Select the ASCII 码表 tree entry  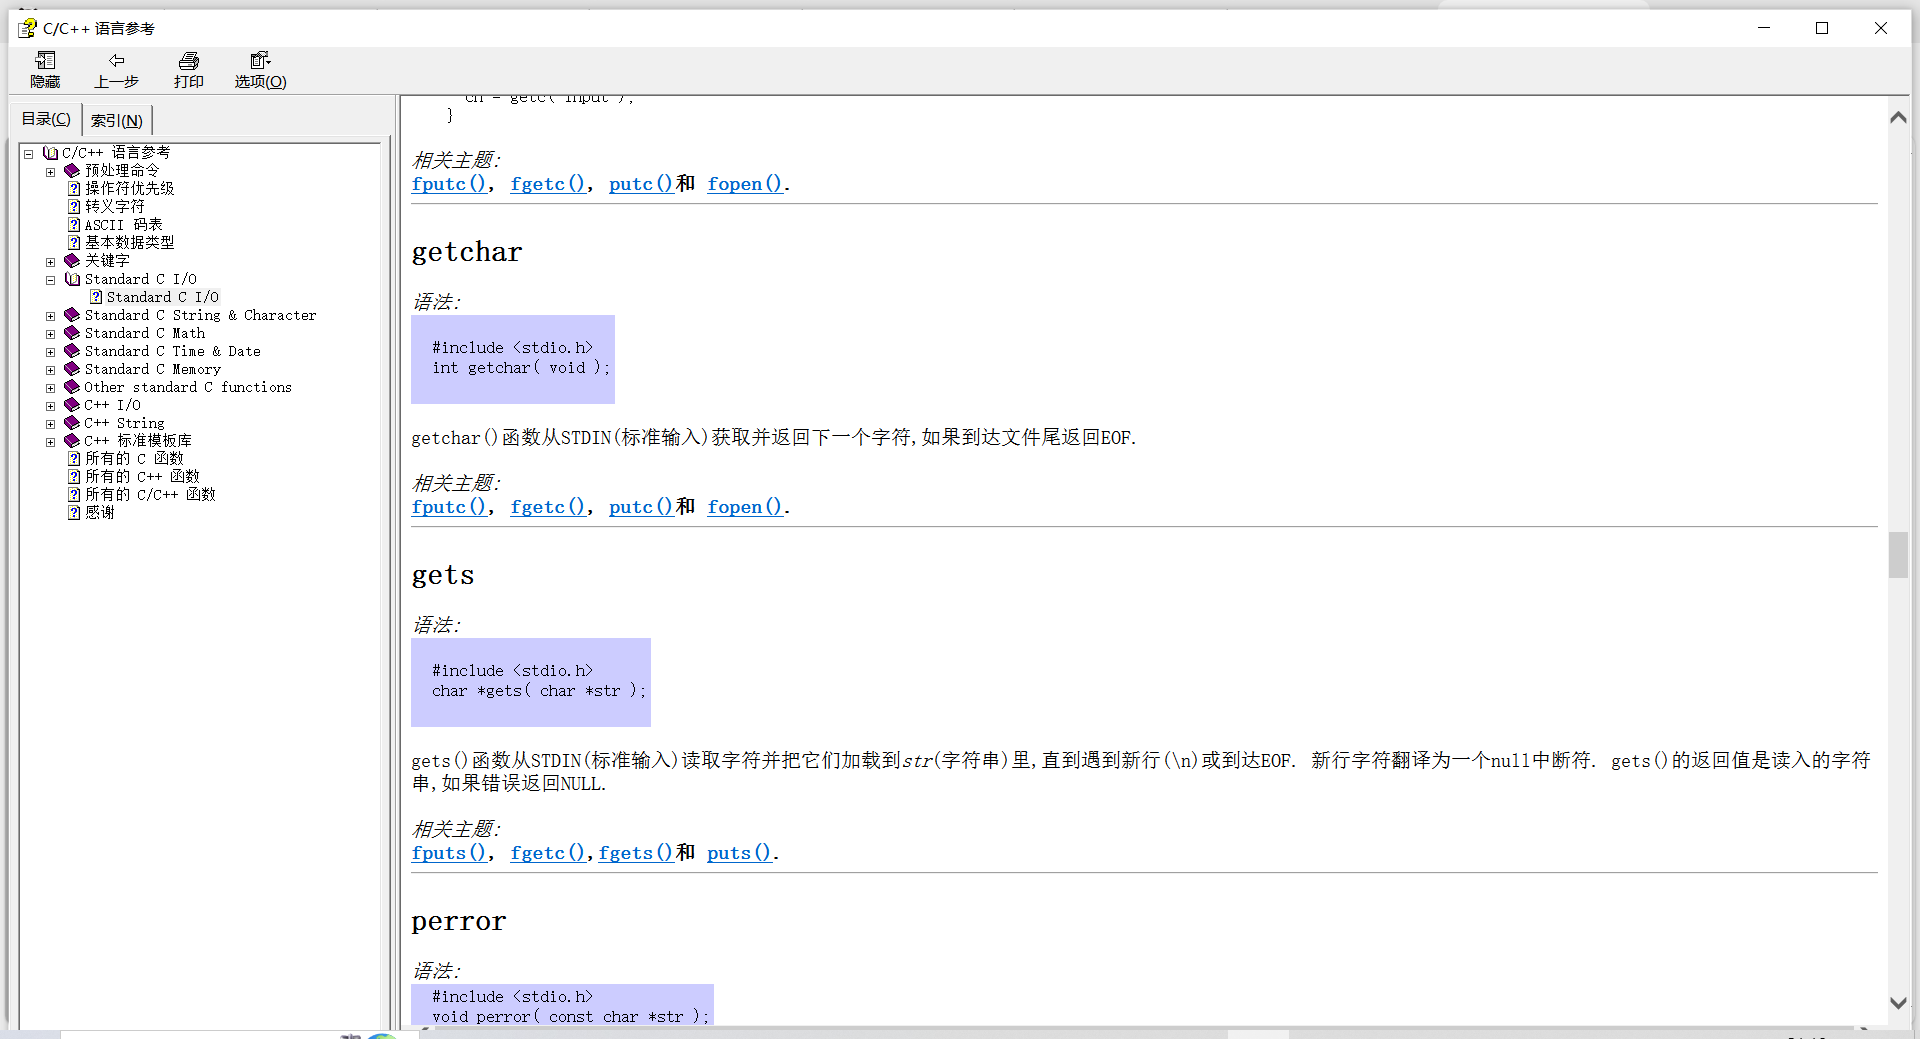123,225
